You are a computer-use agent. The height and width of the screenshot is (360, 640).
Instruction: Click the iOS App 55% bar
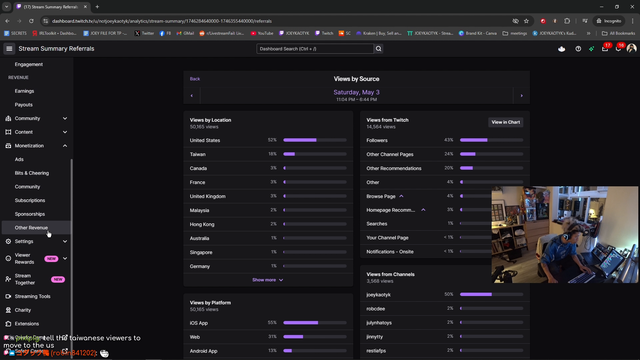pos(315,323)
